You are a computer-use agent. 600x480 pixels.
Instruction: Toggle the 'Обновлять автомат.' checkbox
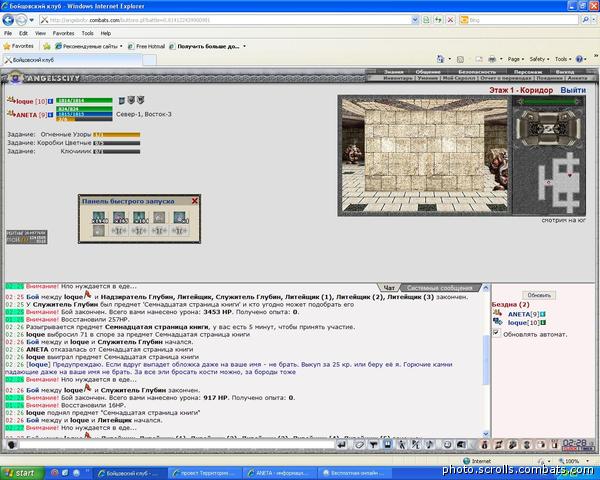(496, 333)
